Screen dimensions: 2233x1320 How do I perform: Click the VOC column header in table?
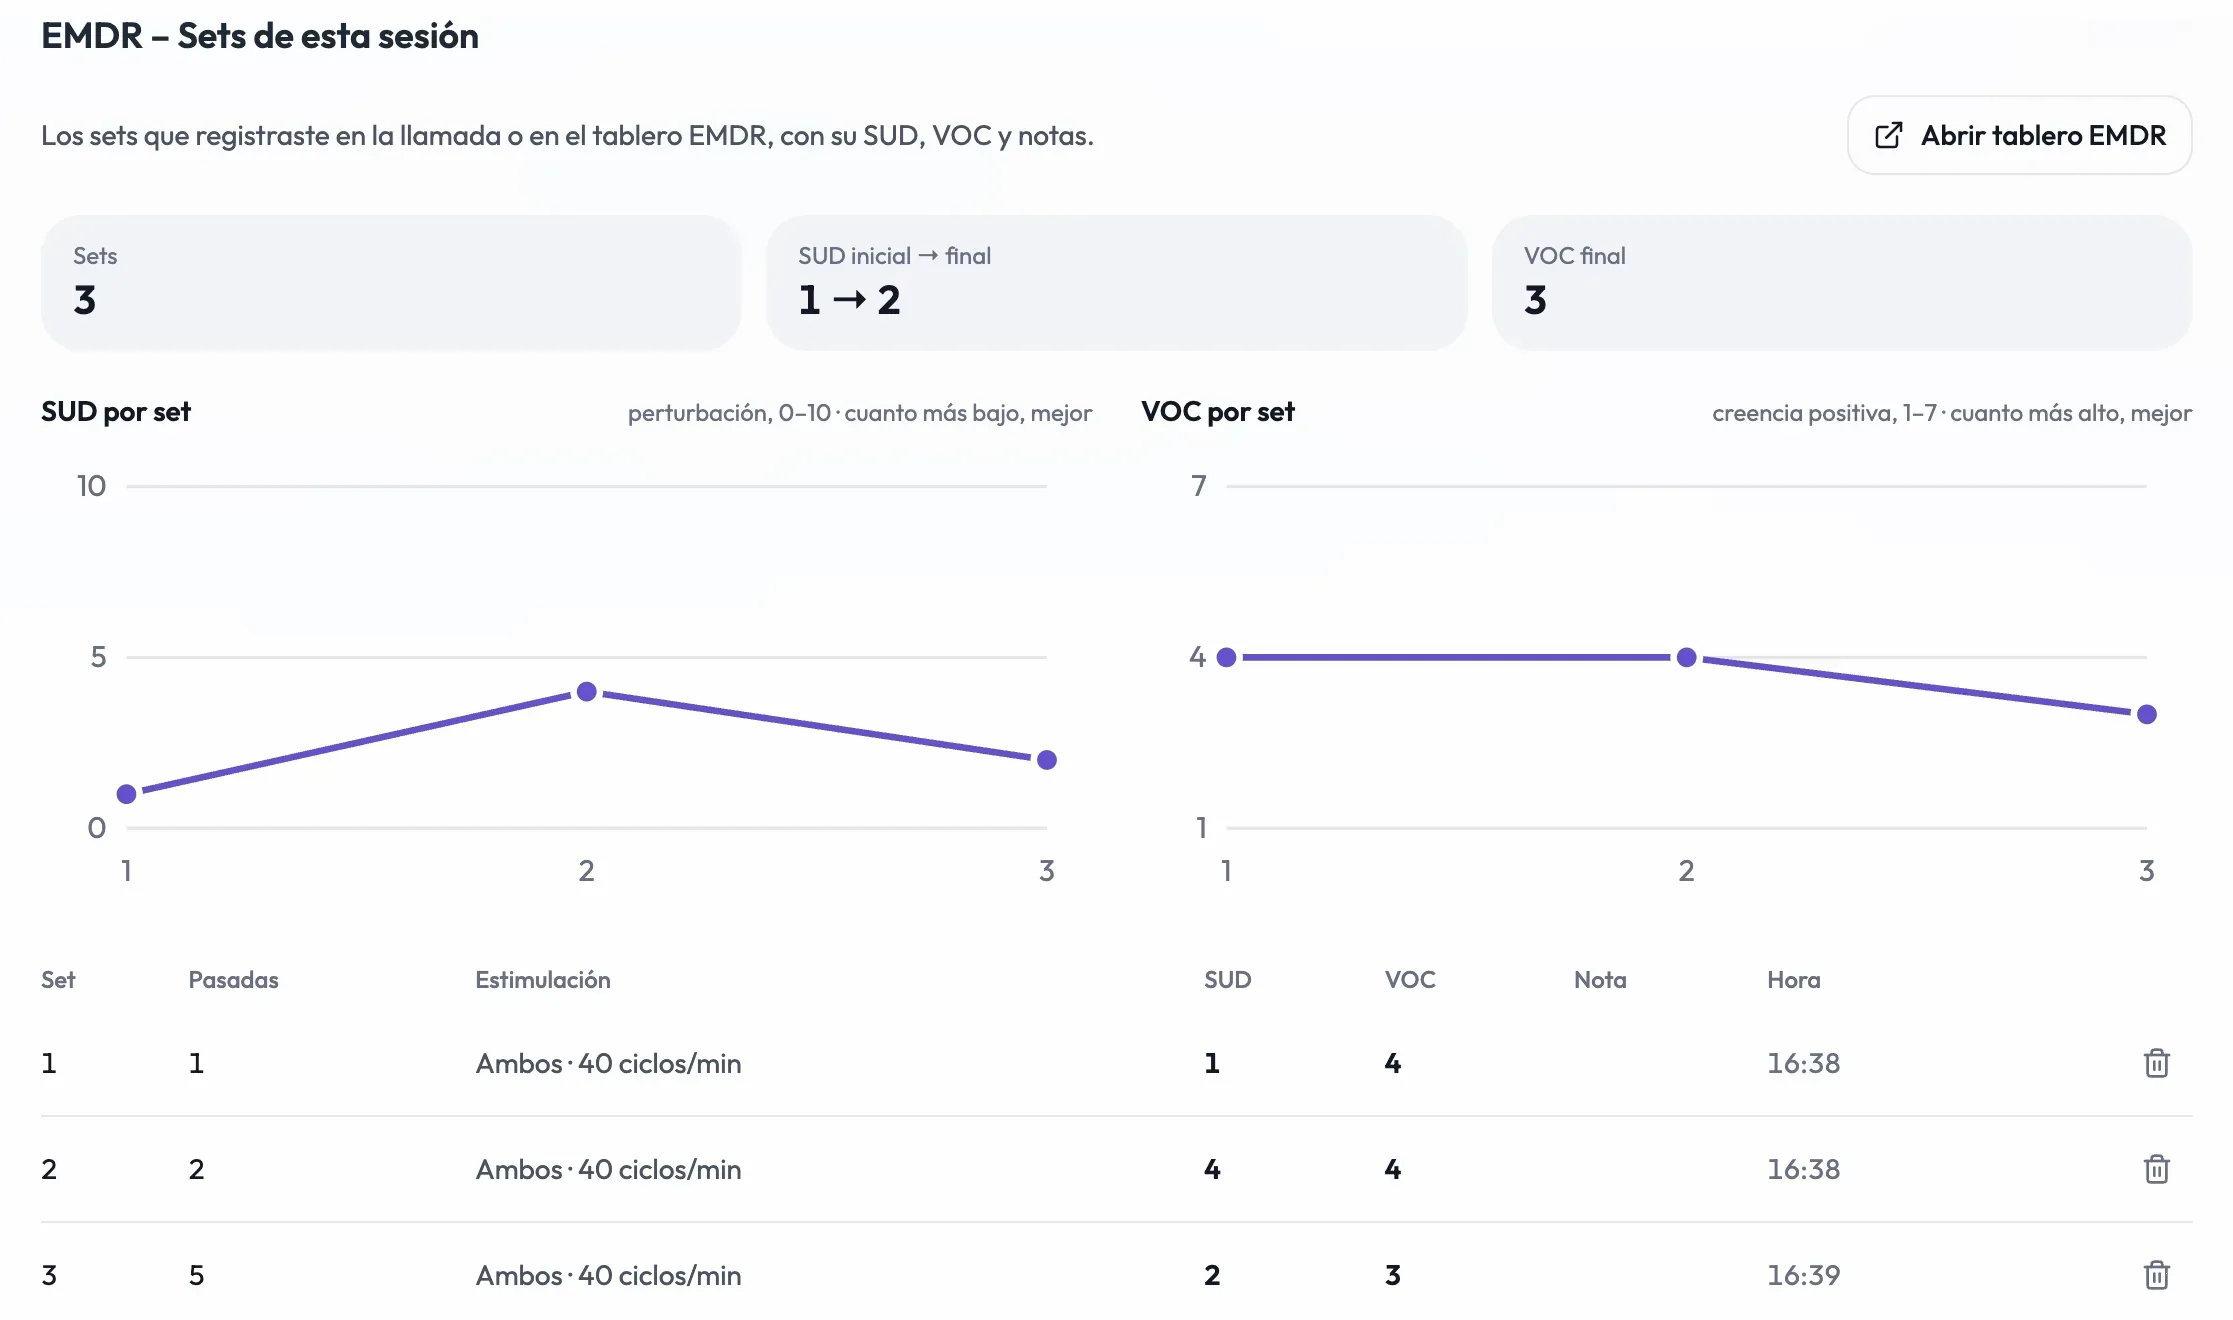[x=1410, y=980]
